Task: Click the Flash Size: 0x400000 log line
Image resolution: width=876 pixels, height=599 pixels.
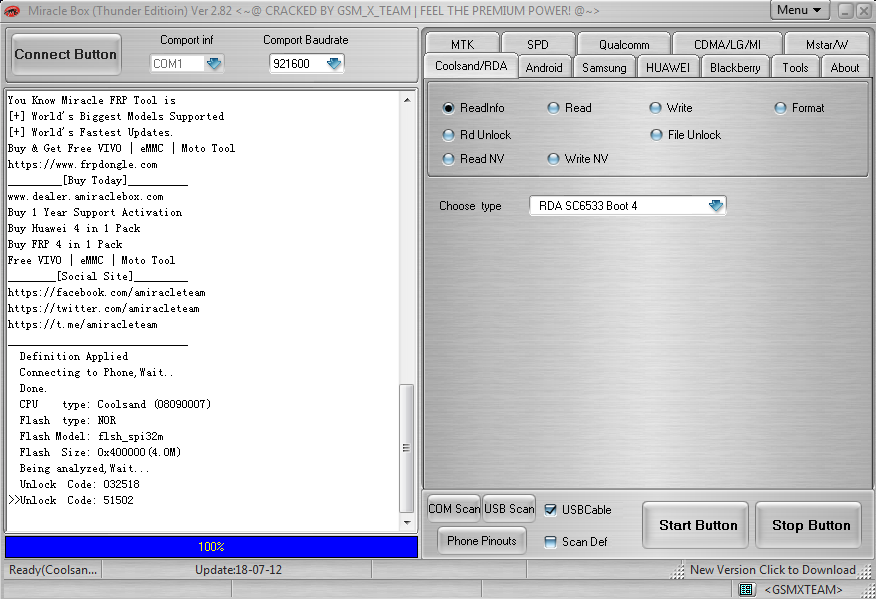Action: point(100,452)
